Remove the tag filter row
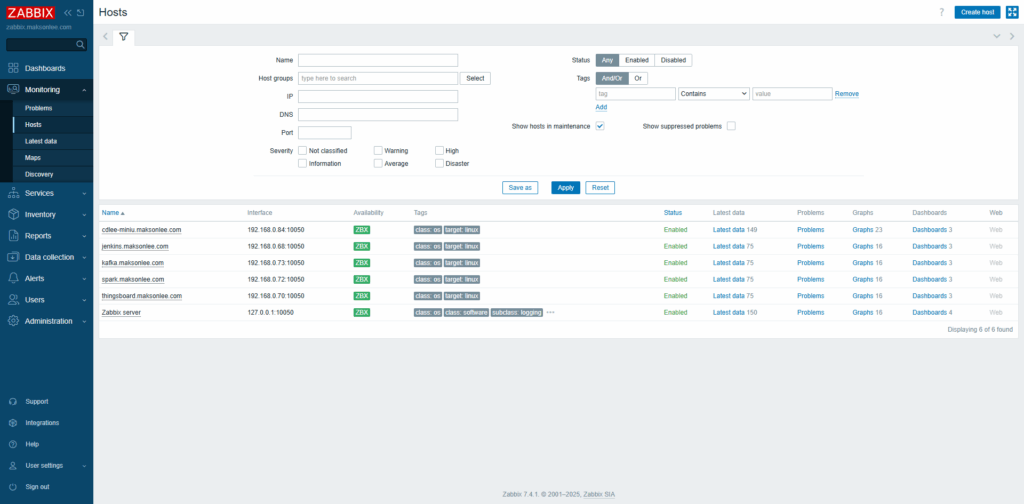Viewport: 1024px width, 504px height. tap(846, 94)
